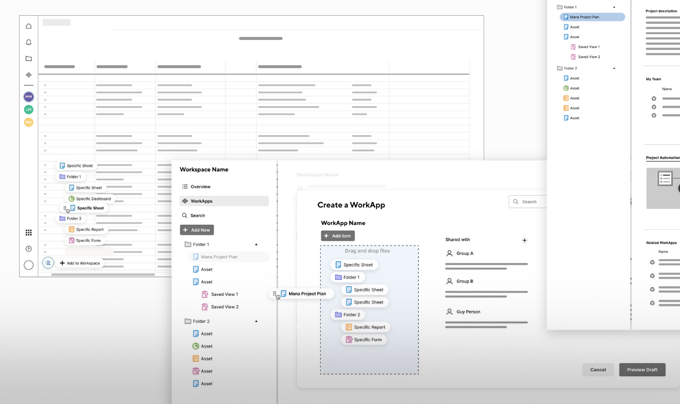Click the Search field in Create a WorkApp
The height and width of the screenshot is (404, 680).
coord(528,202)
